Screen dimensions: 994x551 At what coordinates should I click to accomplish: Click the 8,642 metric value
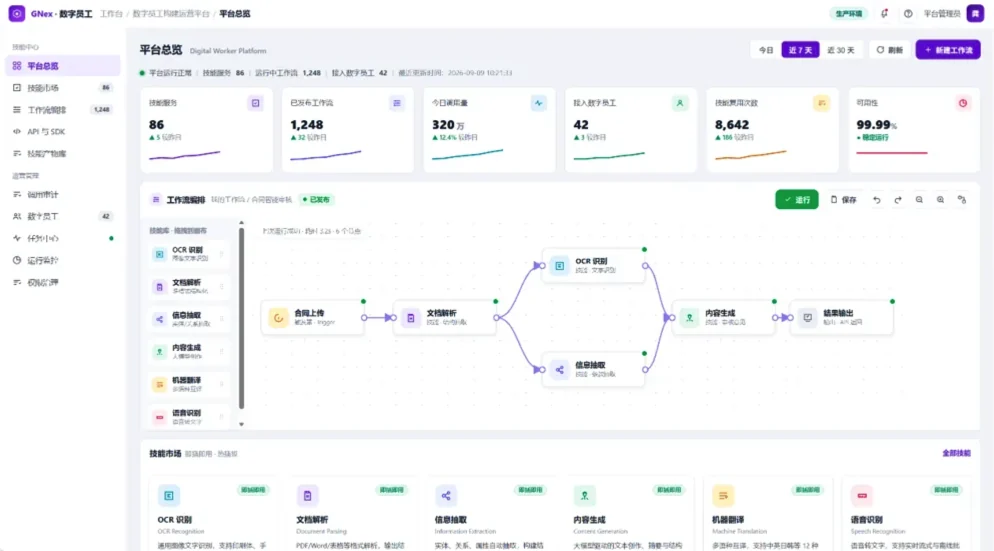pyautogui.click(x=732, y=125)
